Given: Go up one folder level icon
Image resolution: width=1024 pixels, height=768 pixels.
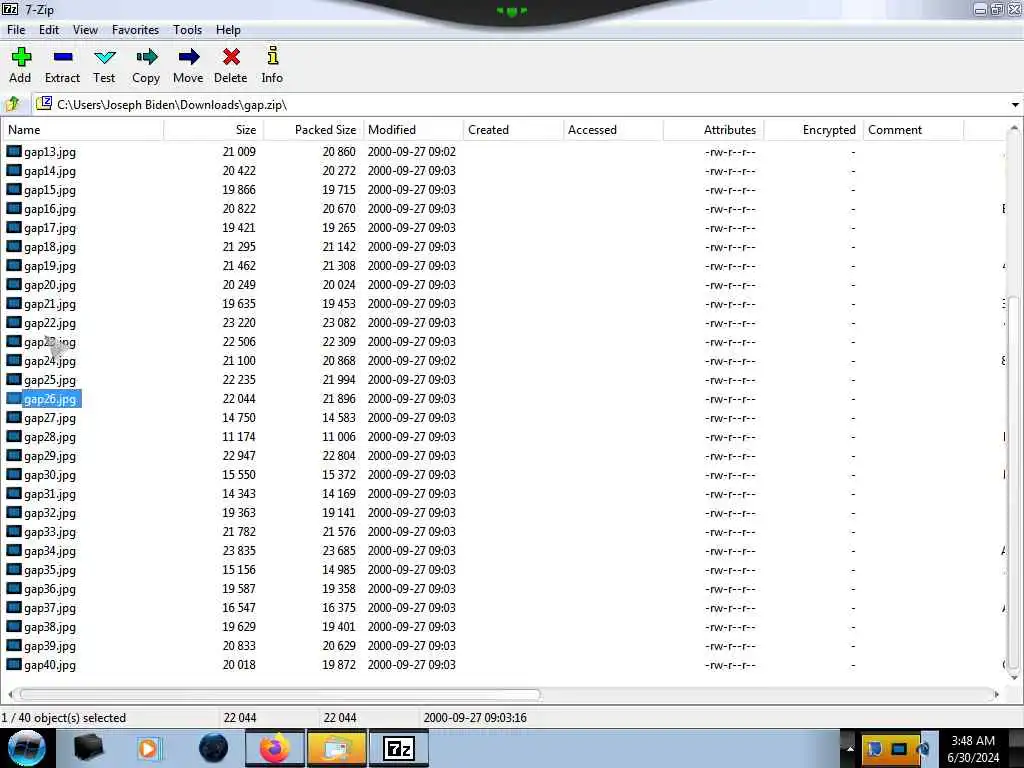Looking at the screenshot, I should [12, 104].
